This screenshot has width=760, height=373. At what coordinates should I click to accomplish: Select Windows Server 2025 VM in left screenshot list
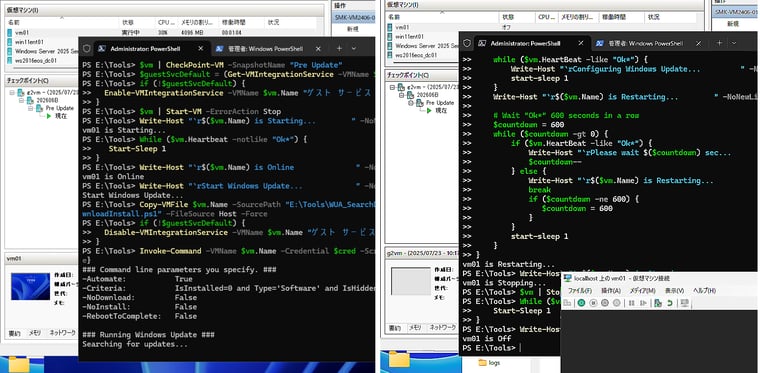click(x=43, y=51)
